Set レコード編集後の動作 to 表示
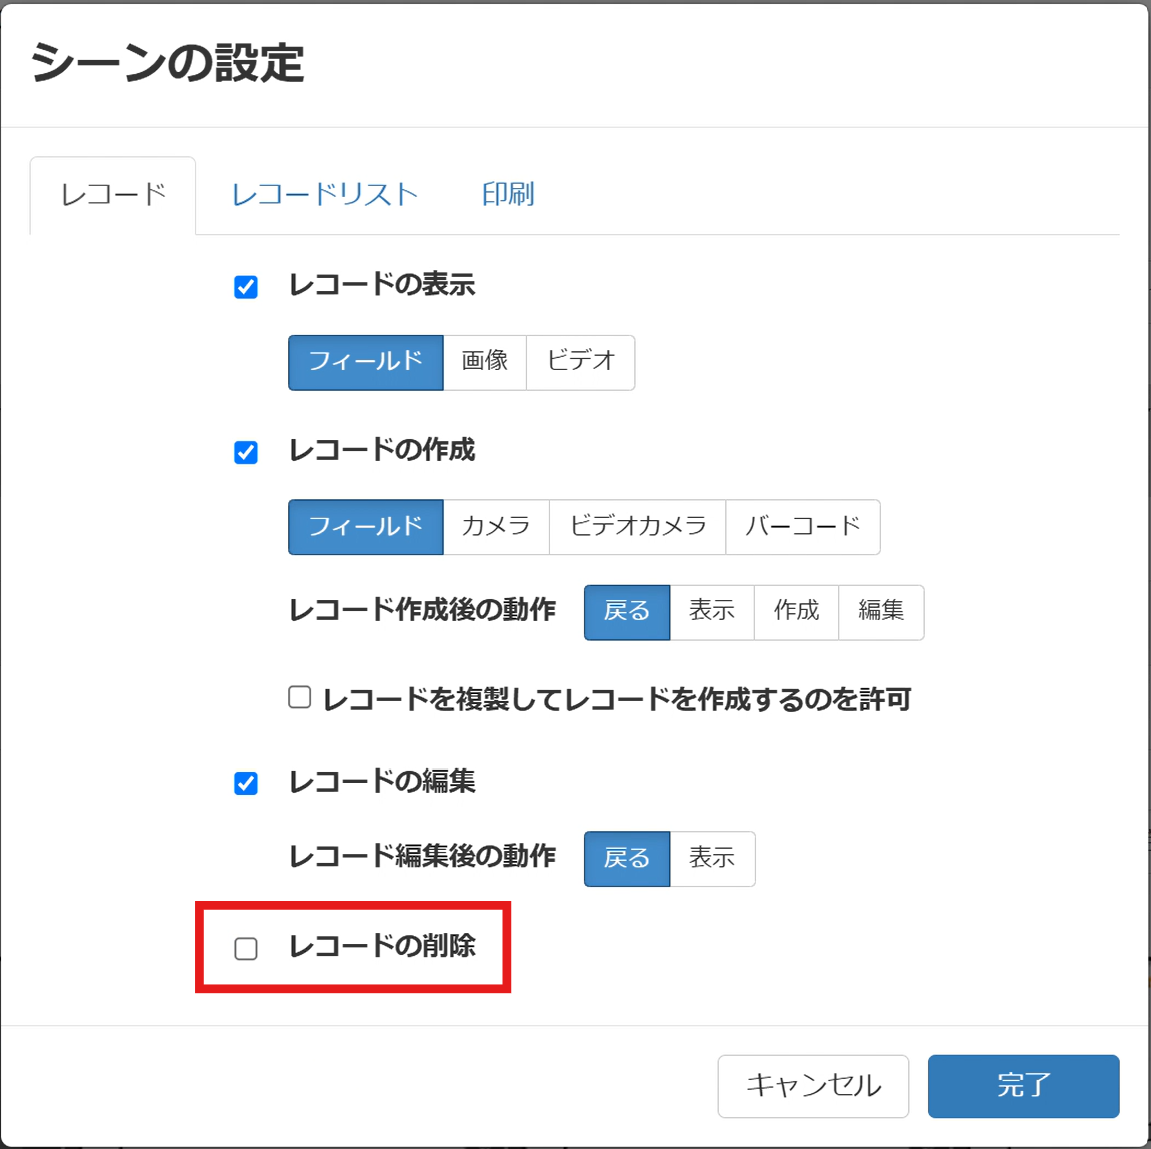 [x=712, y=859]
